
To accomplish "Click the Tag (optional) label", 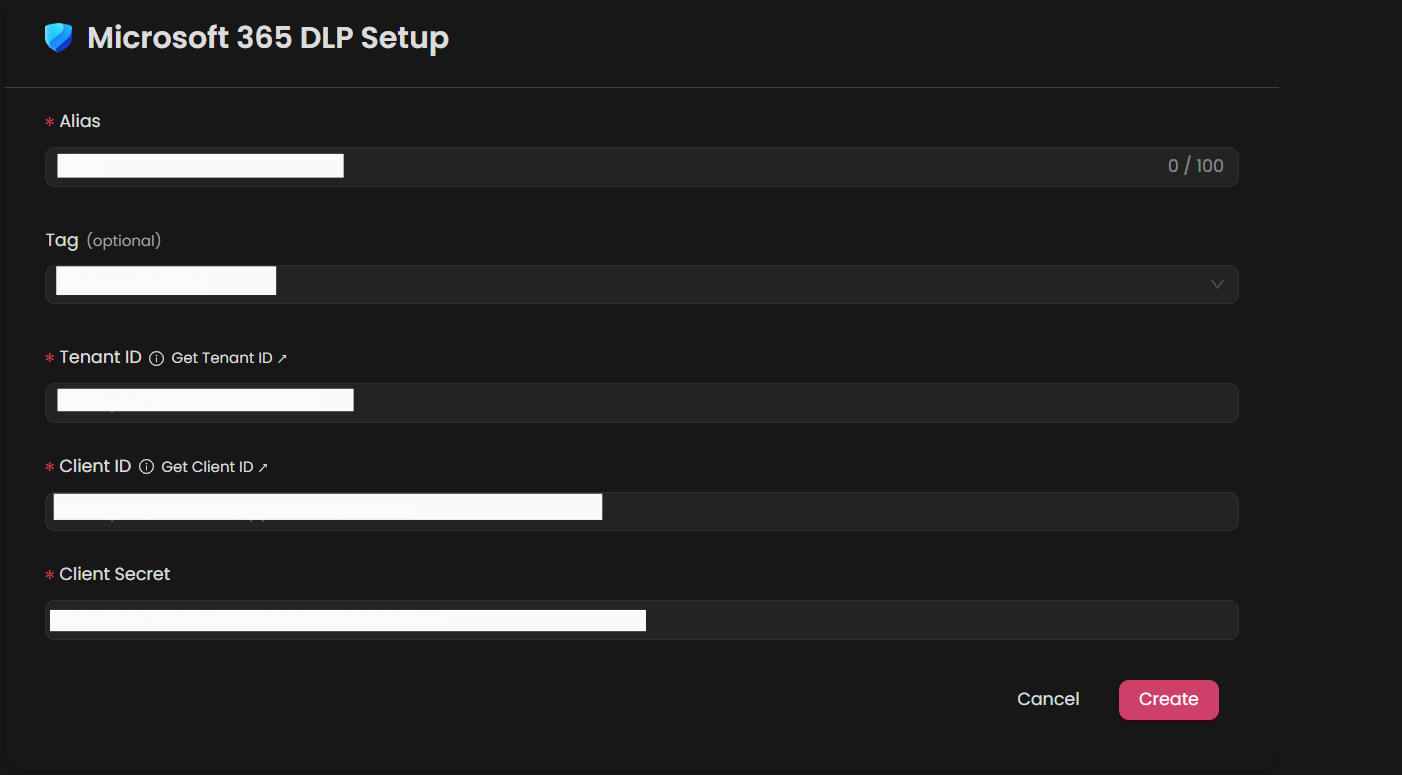I will click(x=103, y=240).
